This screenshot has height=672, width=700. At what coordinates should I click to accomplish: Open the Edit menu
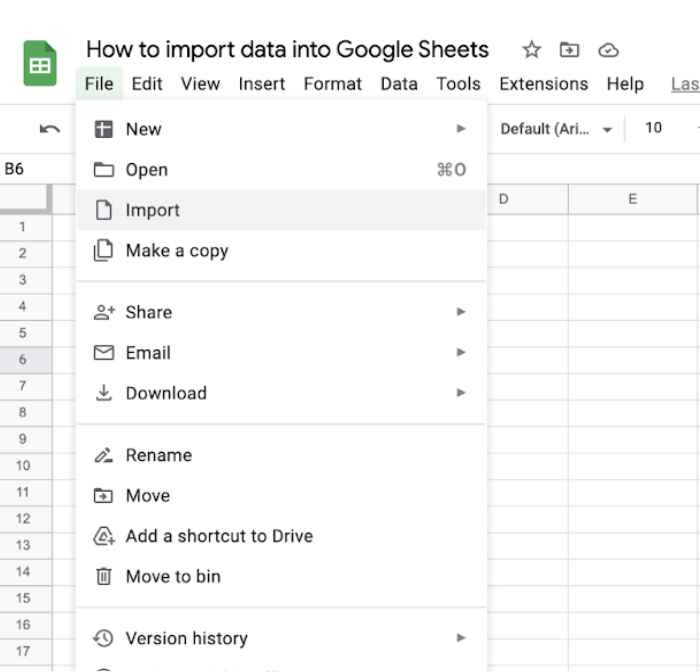pyautogui.click(x=147, y=83)
